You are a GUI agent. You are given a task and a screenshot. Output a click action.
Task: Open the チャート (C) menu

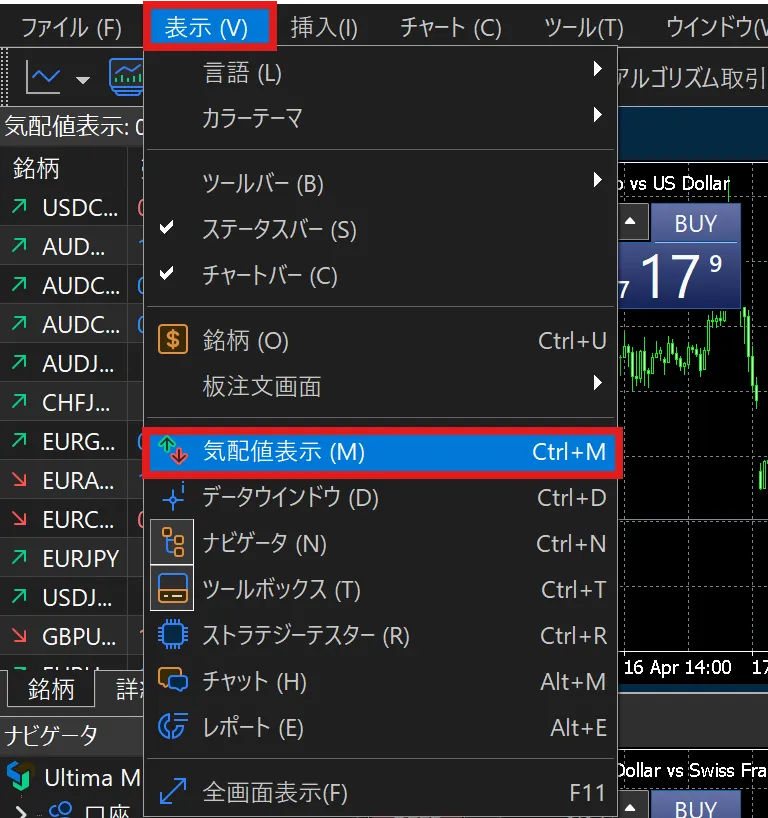click(451, 28)
